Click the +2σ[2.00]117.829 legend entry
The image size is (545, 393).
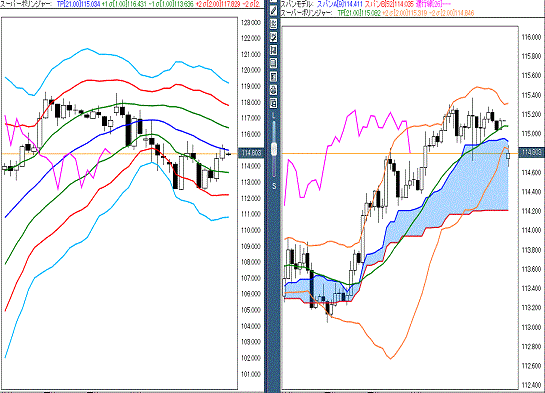(x=218, y=5)
